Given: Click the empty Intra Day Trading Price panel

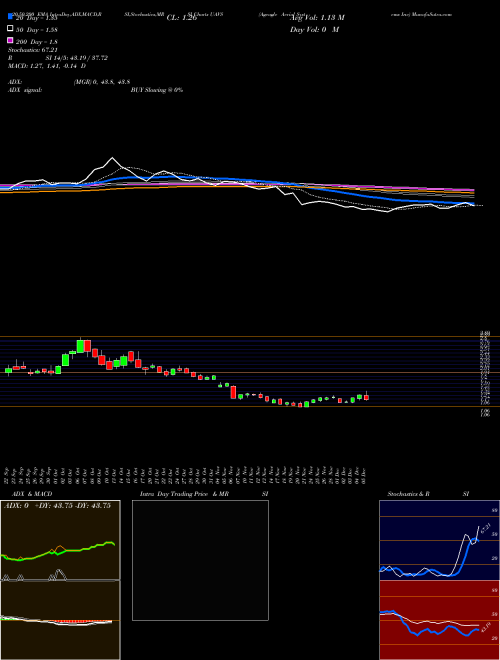Looking at the screenshot, I should (x=200, y=560).
